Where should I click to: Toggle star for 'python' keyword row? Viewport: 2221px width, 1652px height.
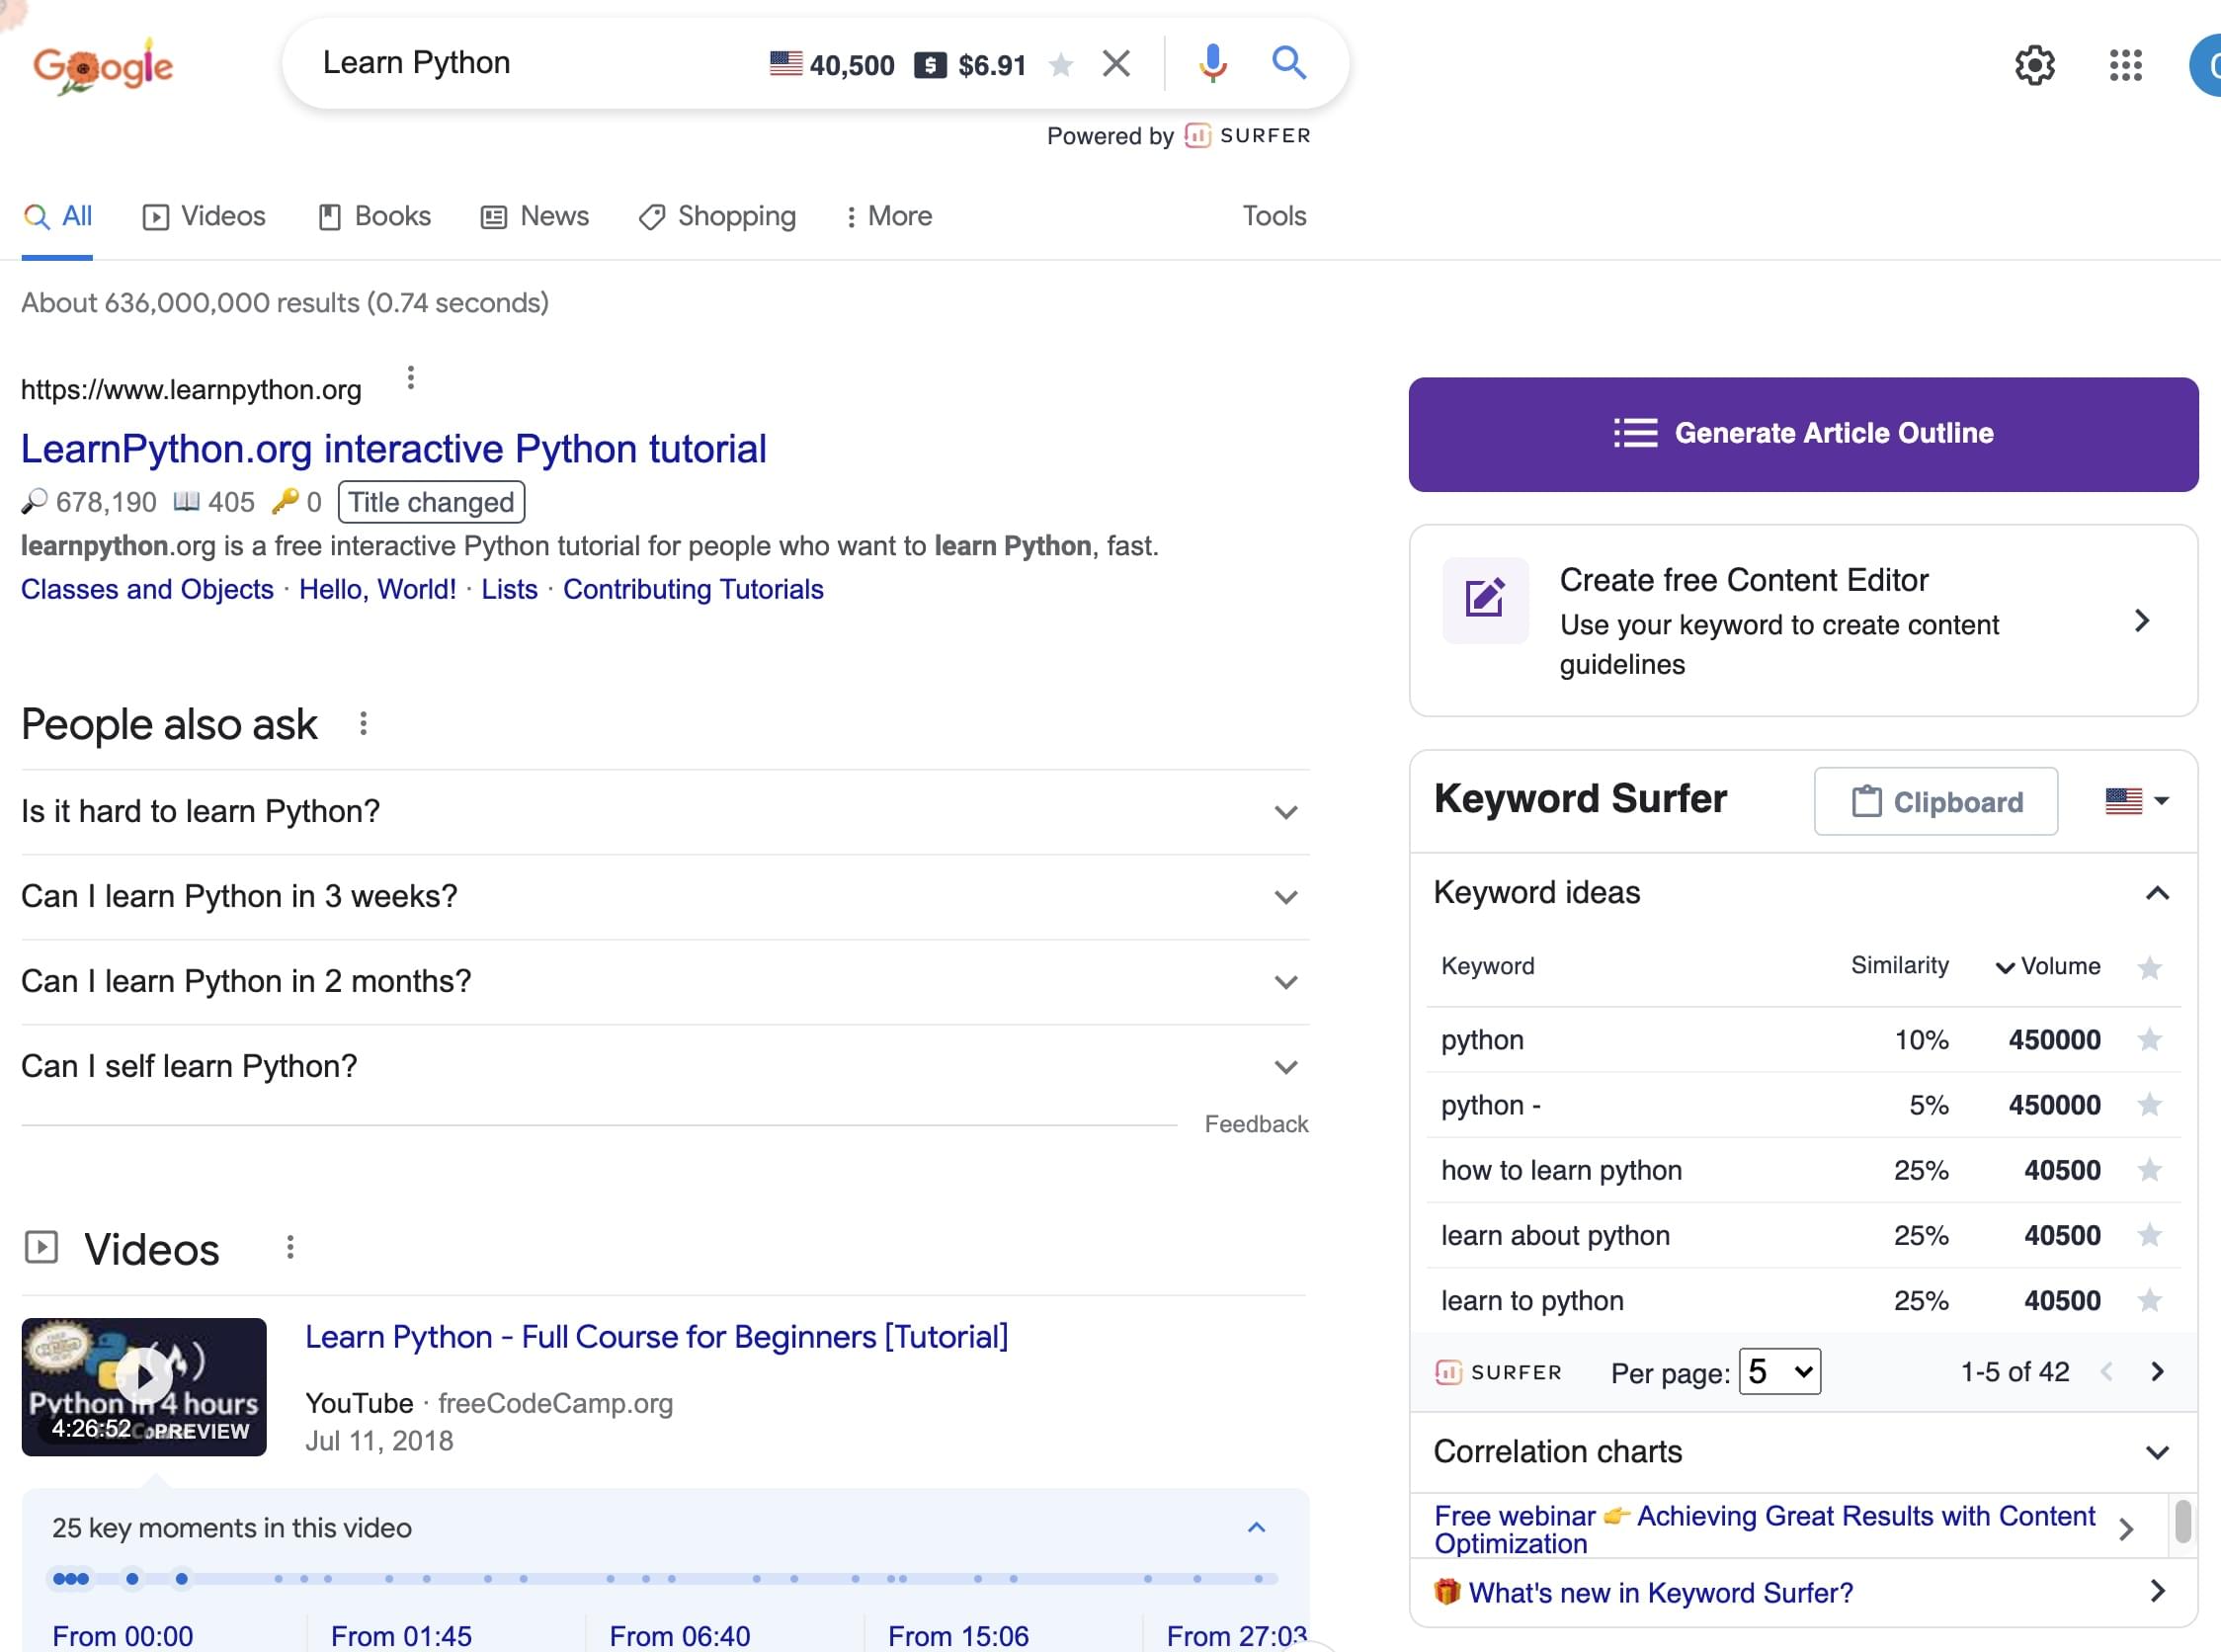pyautogui.click(x=2149, y=1040)
